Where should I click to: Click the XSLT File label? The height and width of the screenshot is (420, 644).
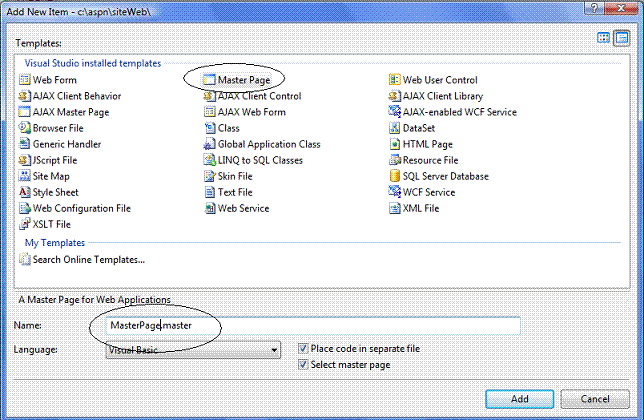[x=52, y=224]
